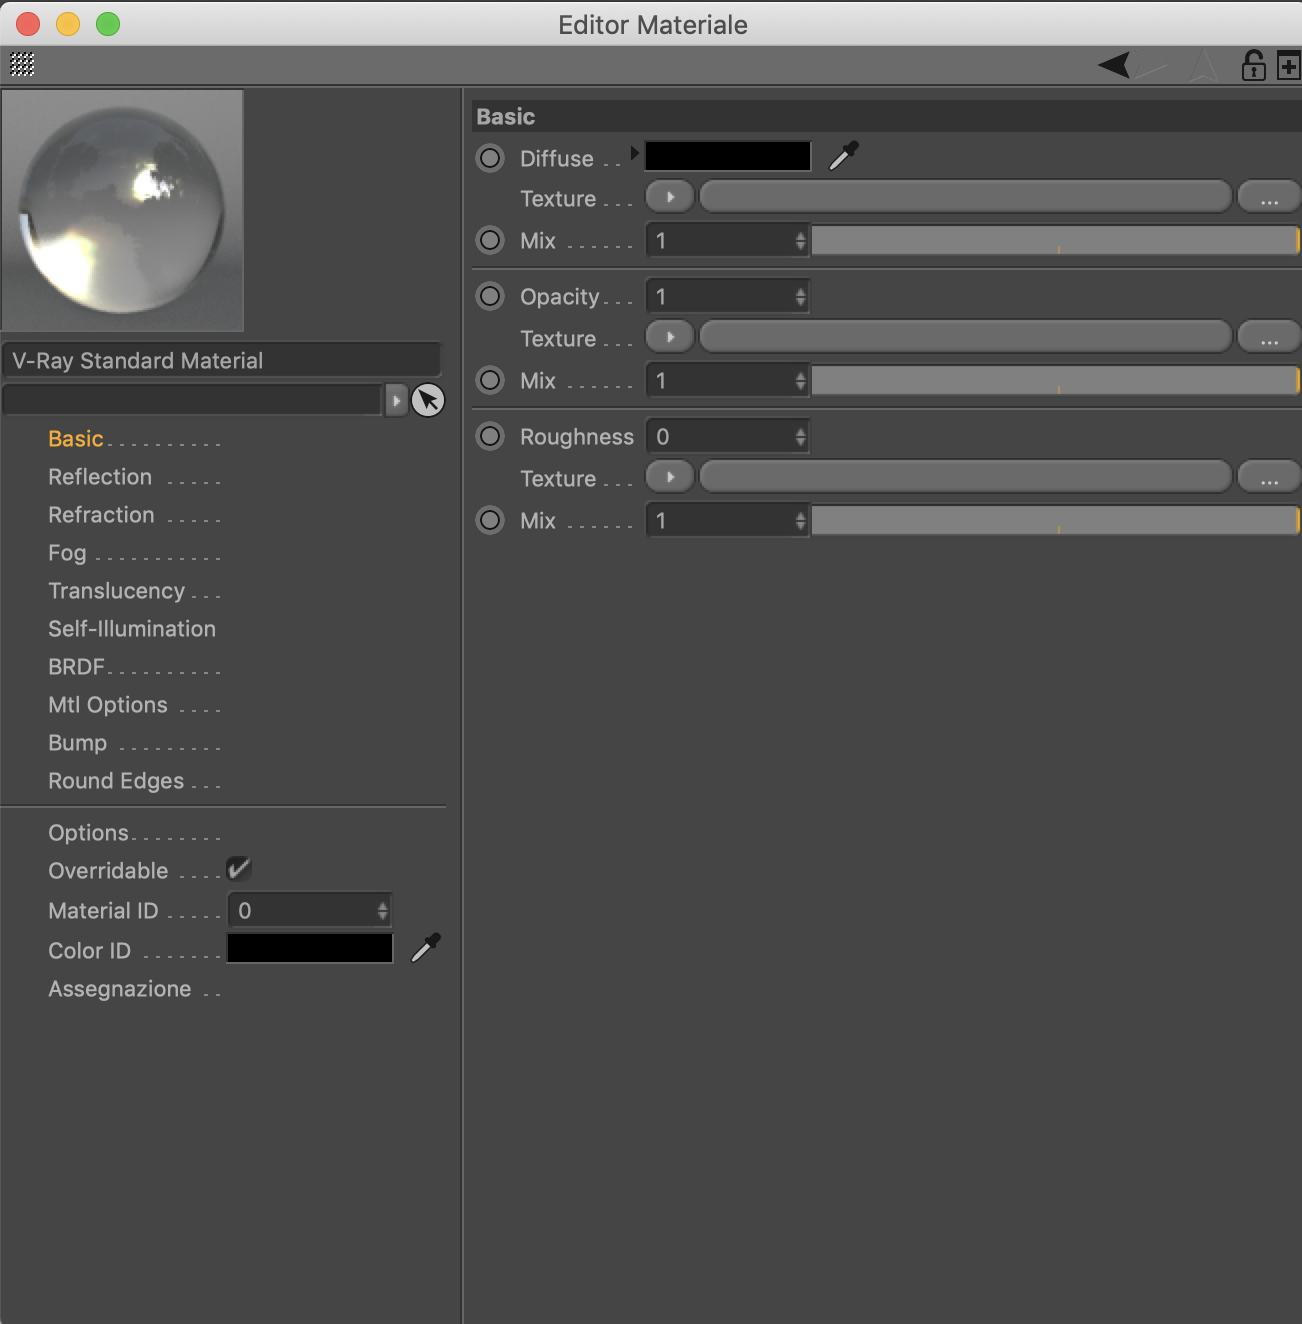Screen dimensions: 1302x1324
Task: Click the Roughness Texture long bar
Action: [x=965, y=477]
